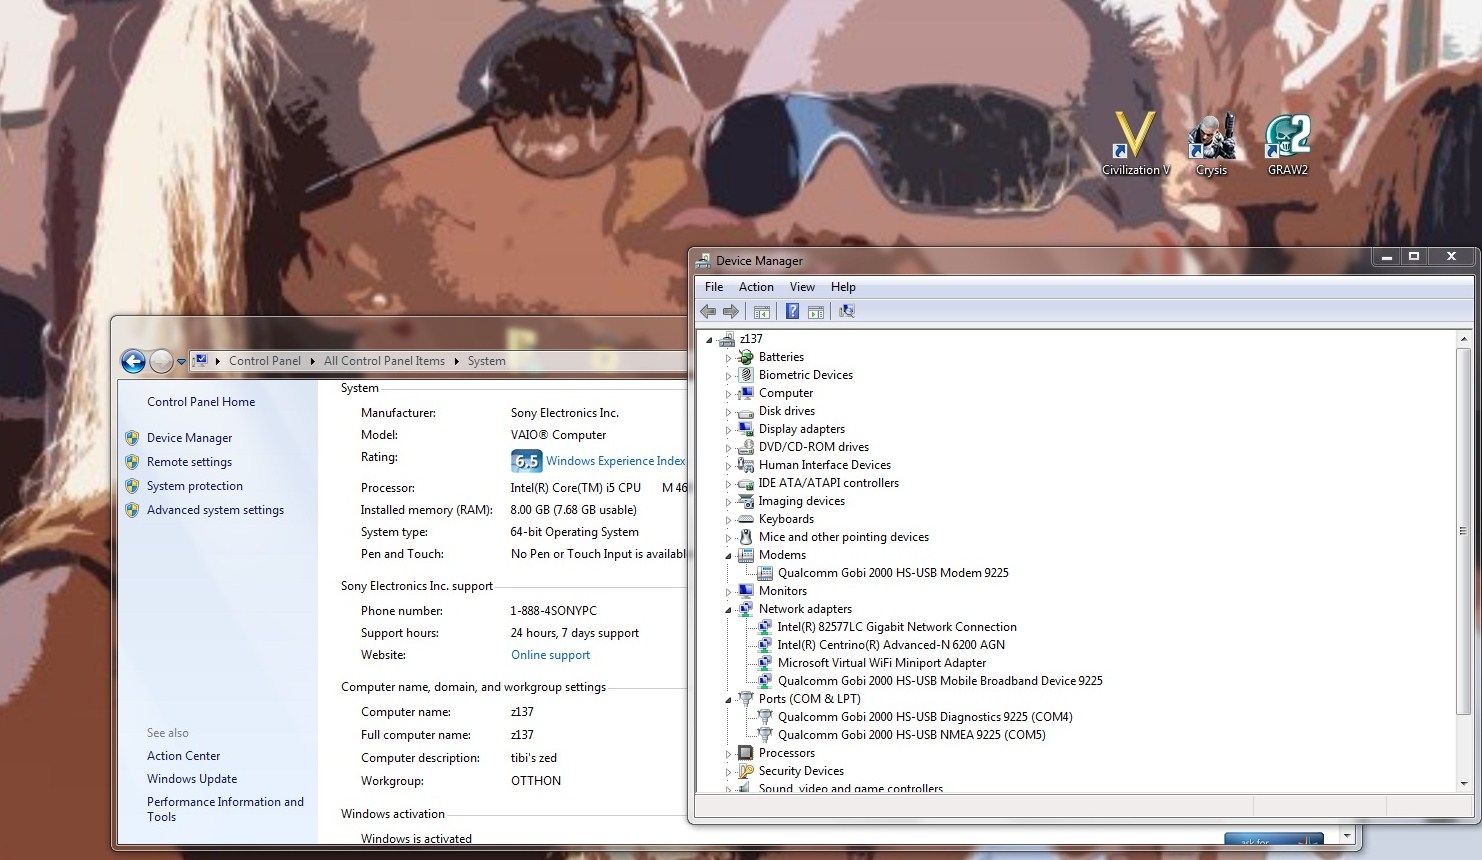The height and width of the screenshot is (860, 1482).
Task: Expand the Monitors category
Action: (728, 592)
